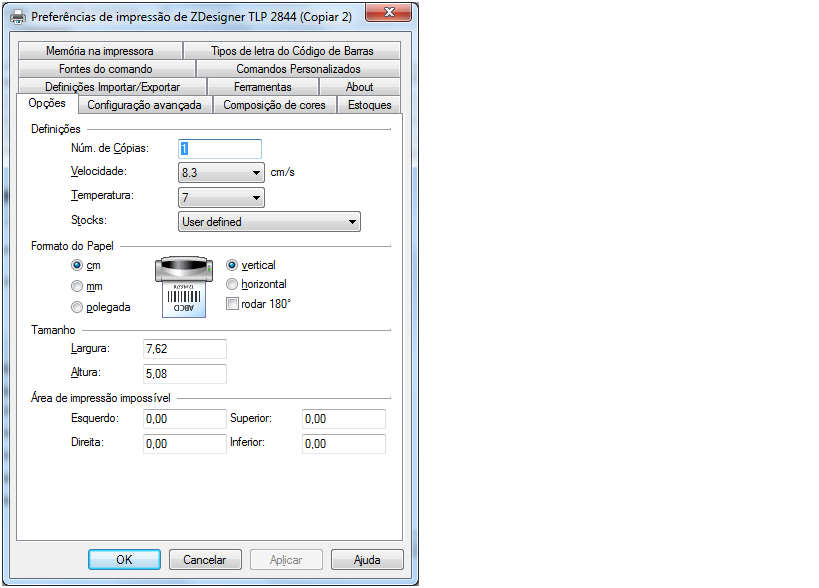
Task: Click the Definições section heading
Action: (x=56, y=129)
